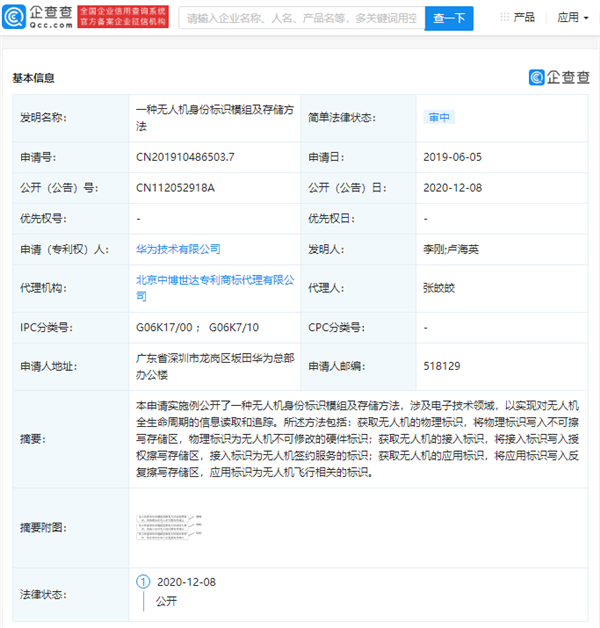Screen dimensions: 600x628
Task: Open the 产品 products menu
Action: coord(523,17)
